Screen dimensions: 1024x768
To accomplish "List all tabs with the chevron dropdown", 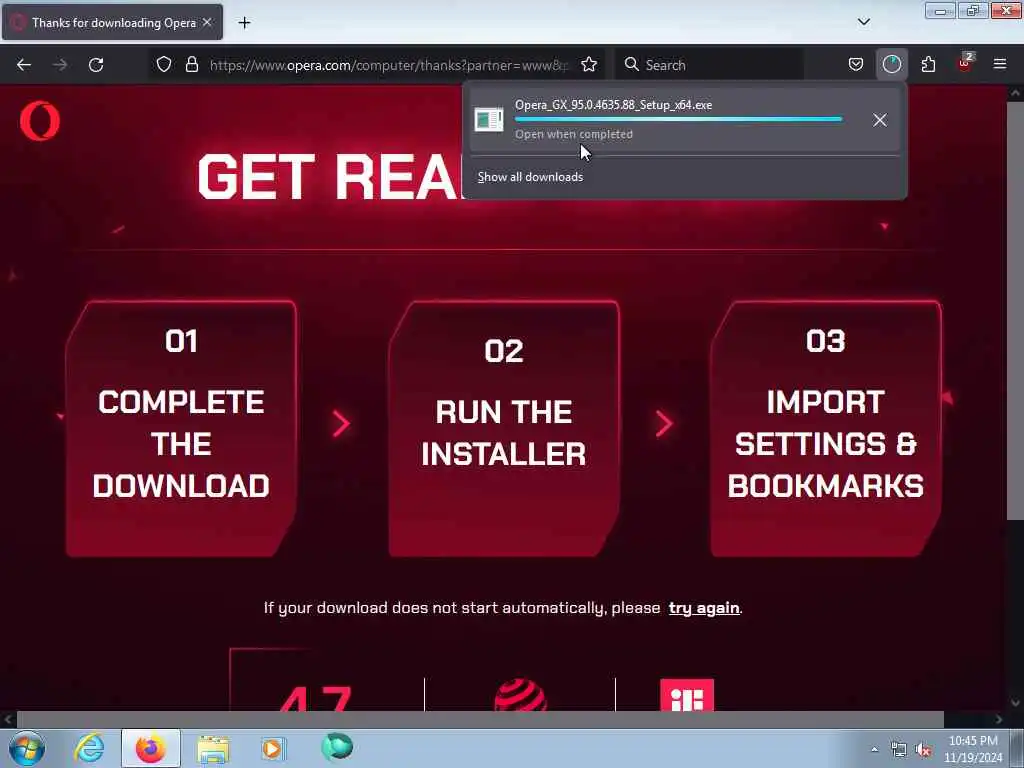I will click(x=863, y=22).
